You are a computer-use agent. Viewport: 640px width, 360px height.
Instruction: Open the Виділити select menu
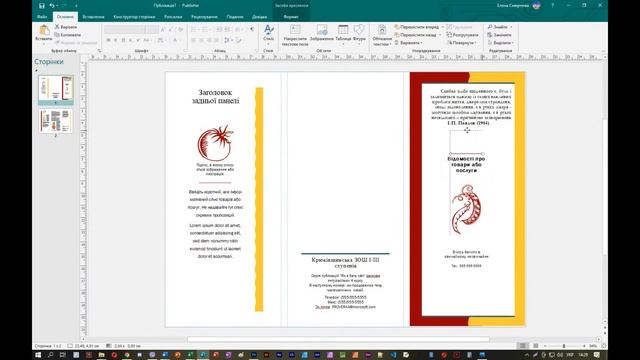click(x=500, y=42)
